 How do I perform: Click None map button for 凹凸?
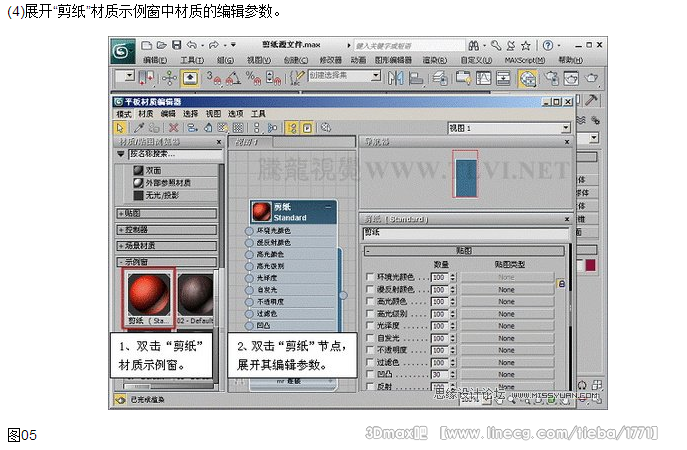pyautogui.click(x=507, y=375)
